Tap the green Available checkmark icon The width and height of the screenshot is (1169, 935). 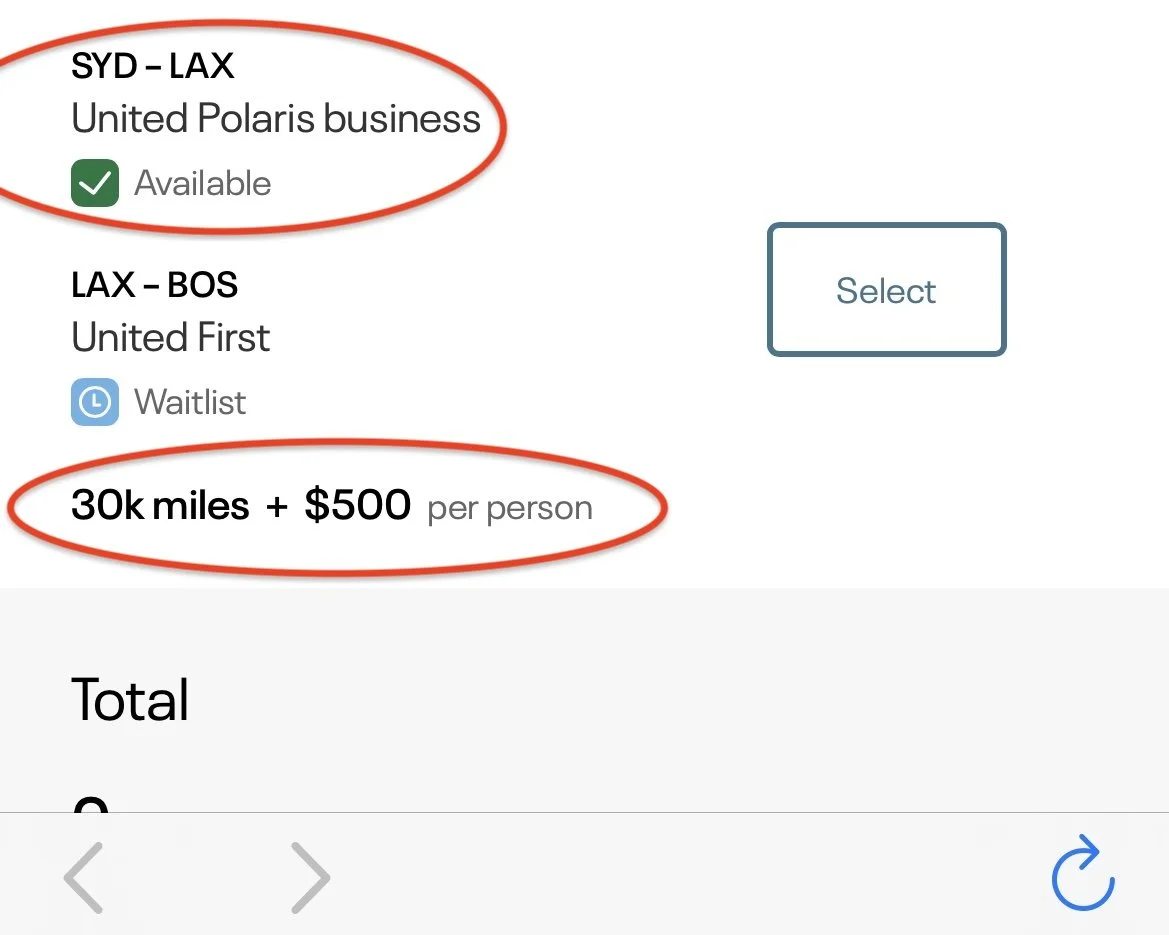[x=95, y=183]
